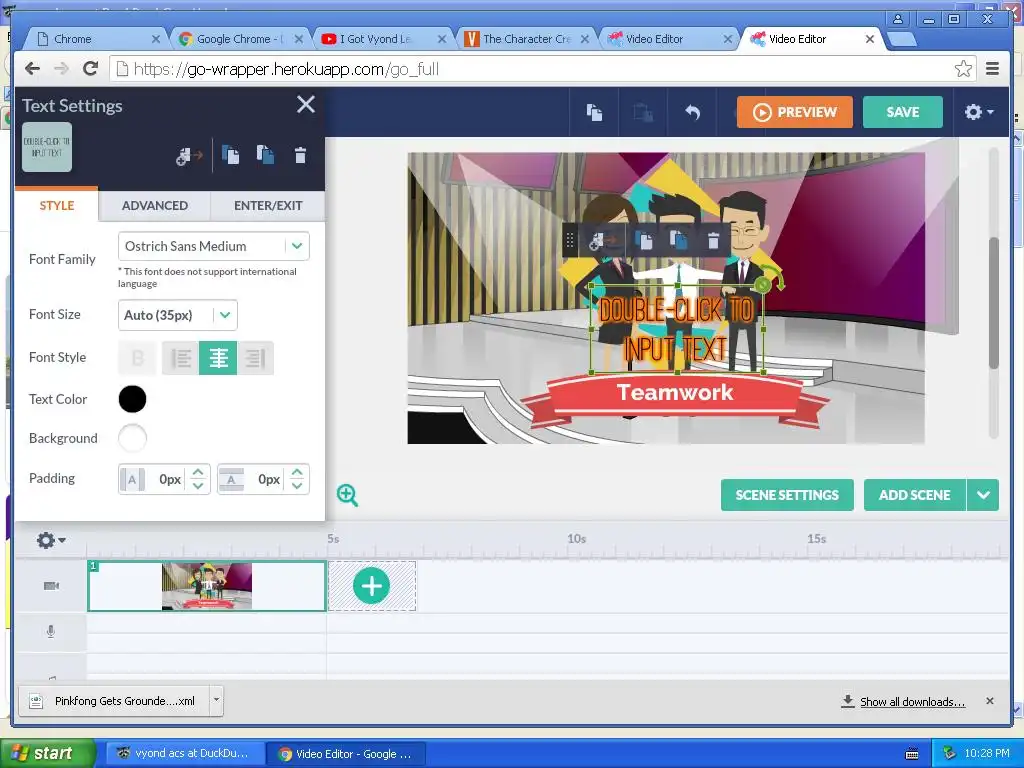This screenshot has width=1024, height=768.
Task: Increase the horizontal padding value
Action: (x=198, y=472)
